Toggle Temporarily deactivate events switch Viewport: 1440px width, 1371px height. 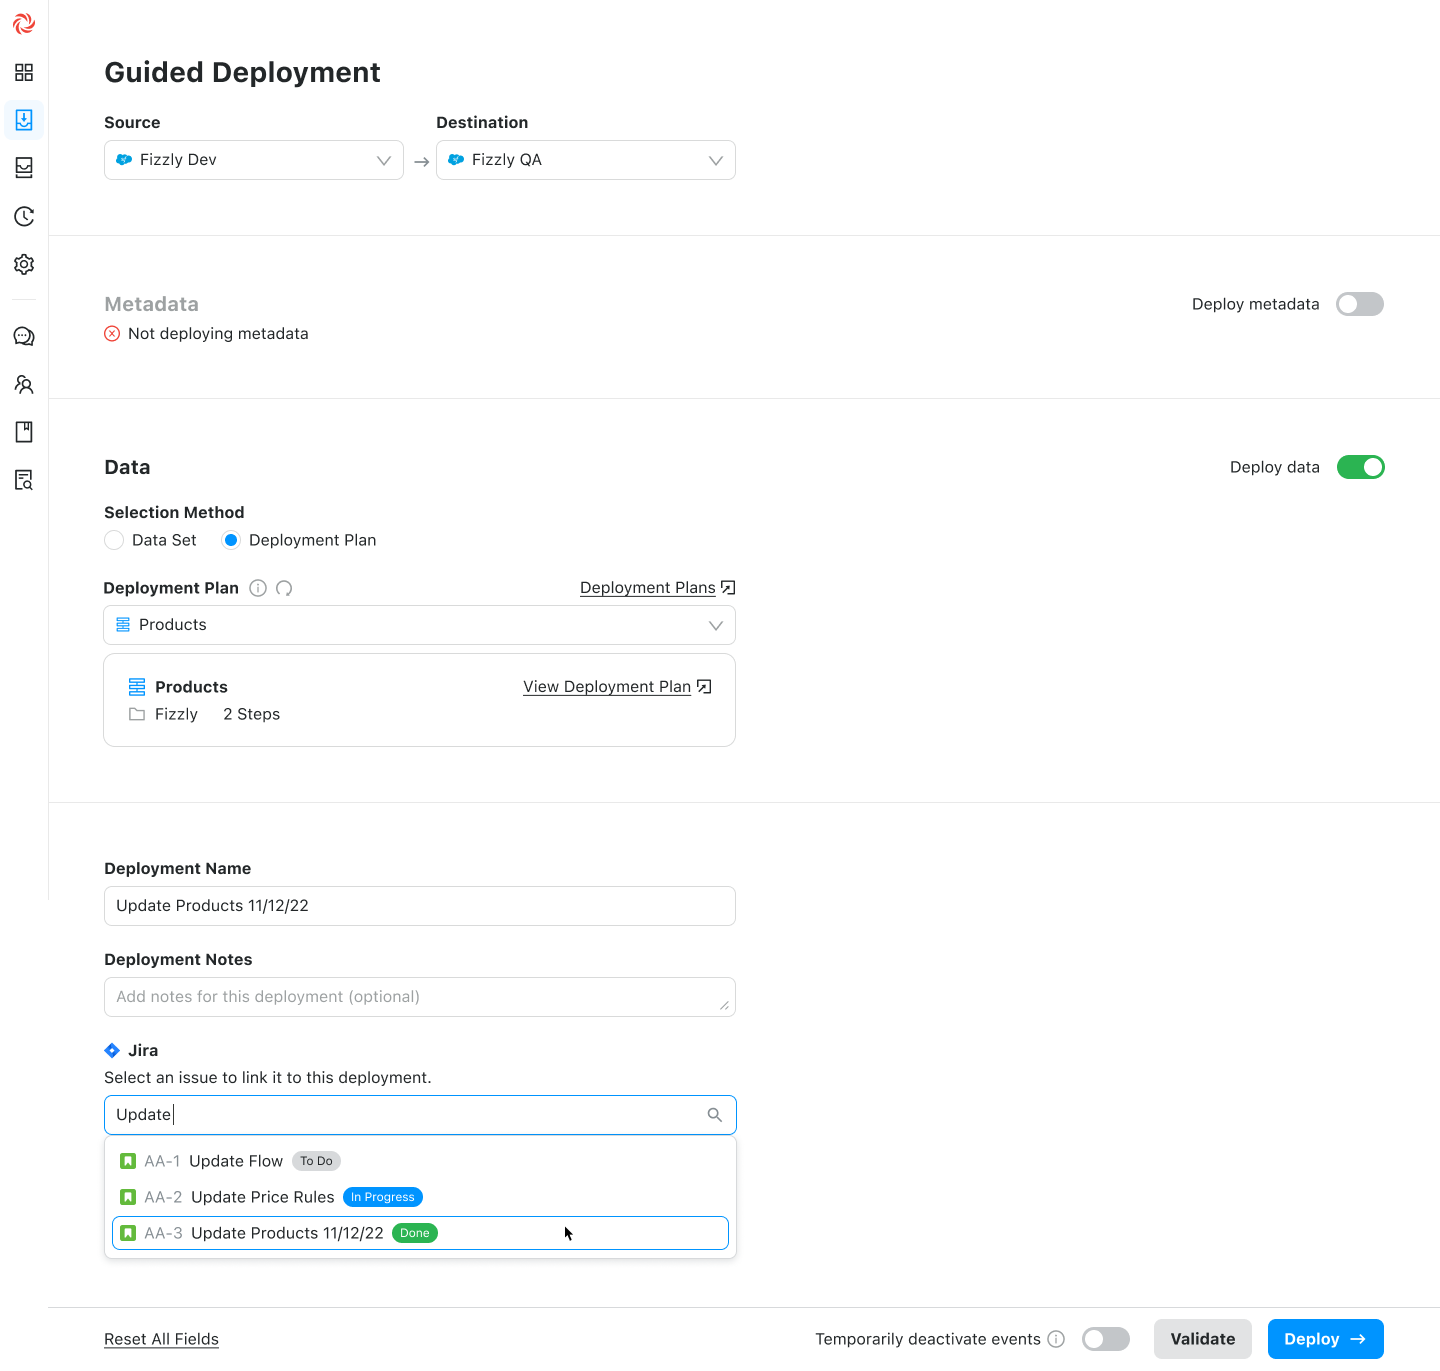pyautogui.click(x=1105, y=1339)
